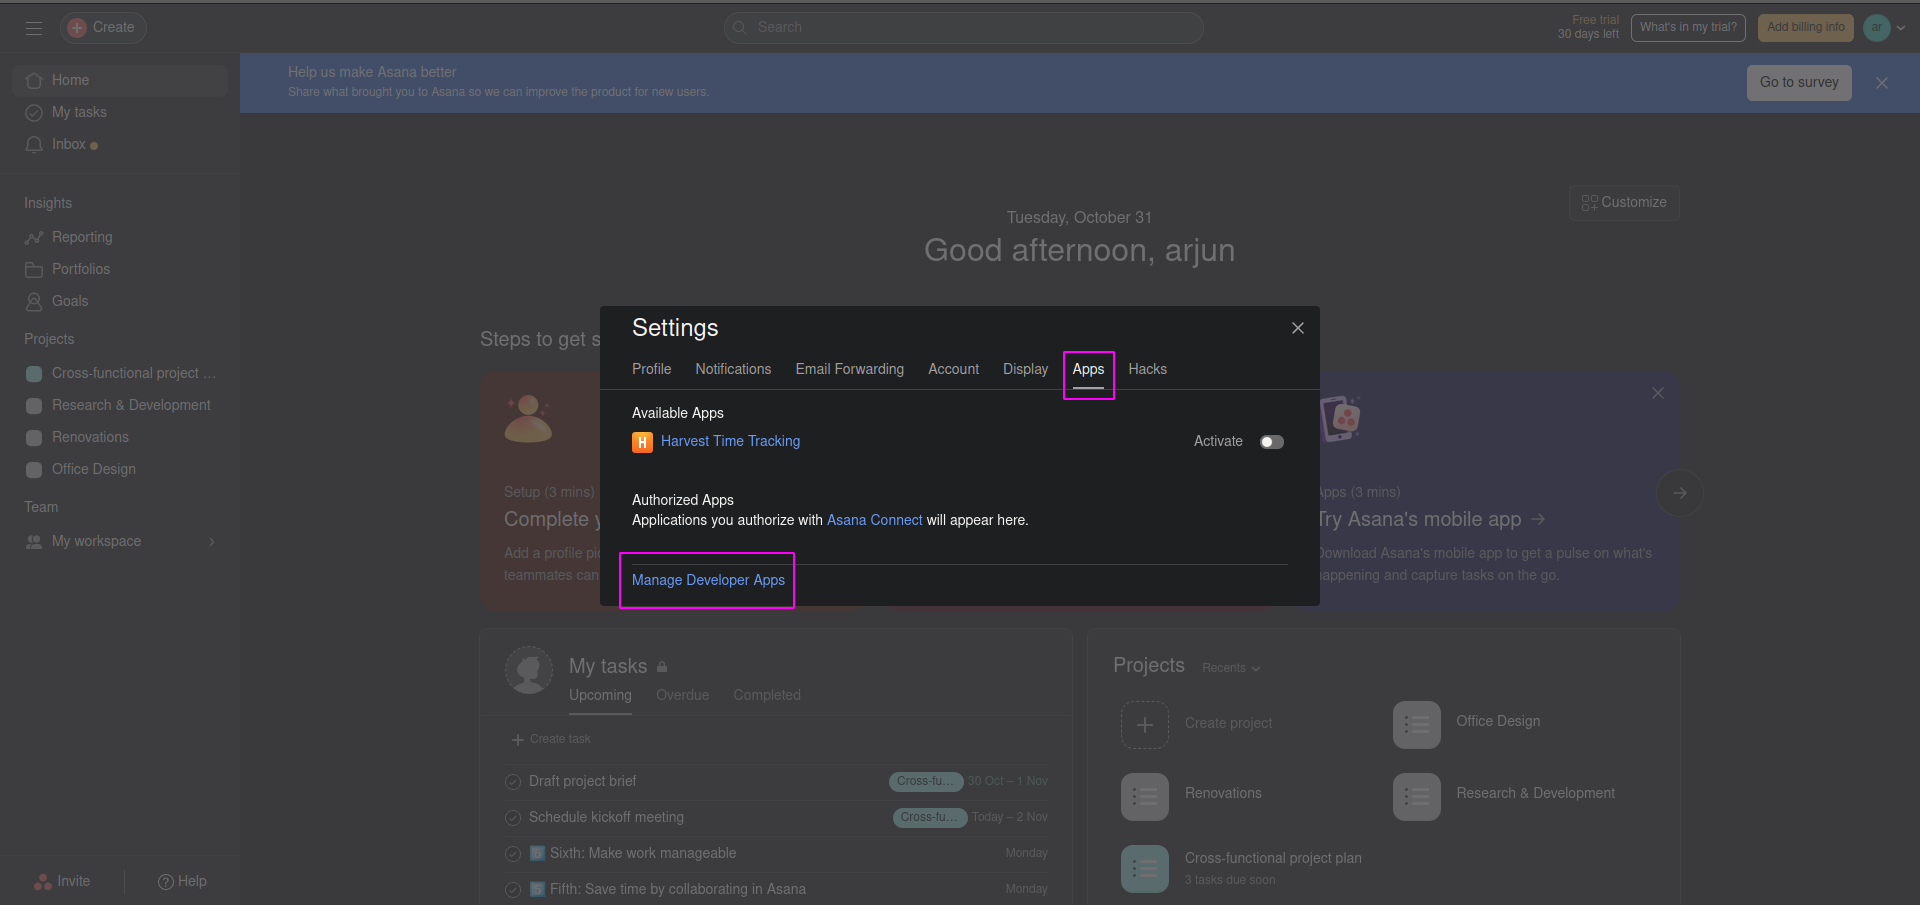Click the My workspace team icon
Image resolution: width=1920 pixels, height=905 pixels.
34,542
